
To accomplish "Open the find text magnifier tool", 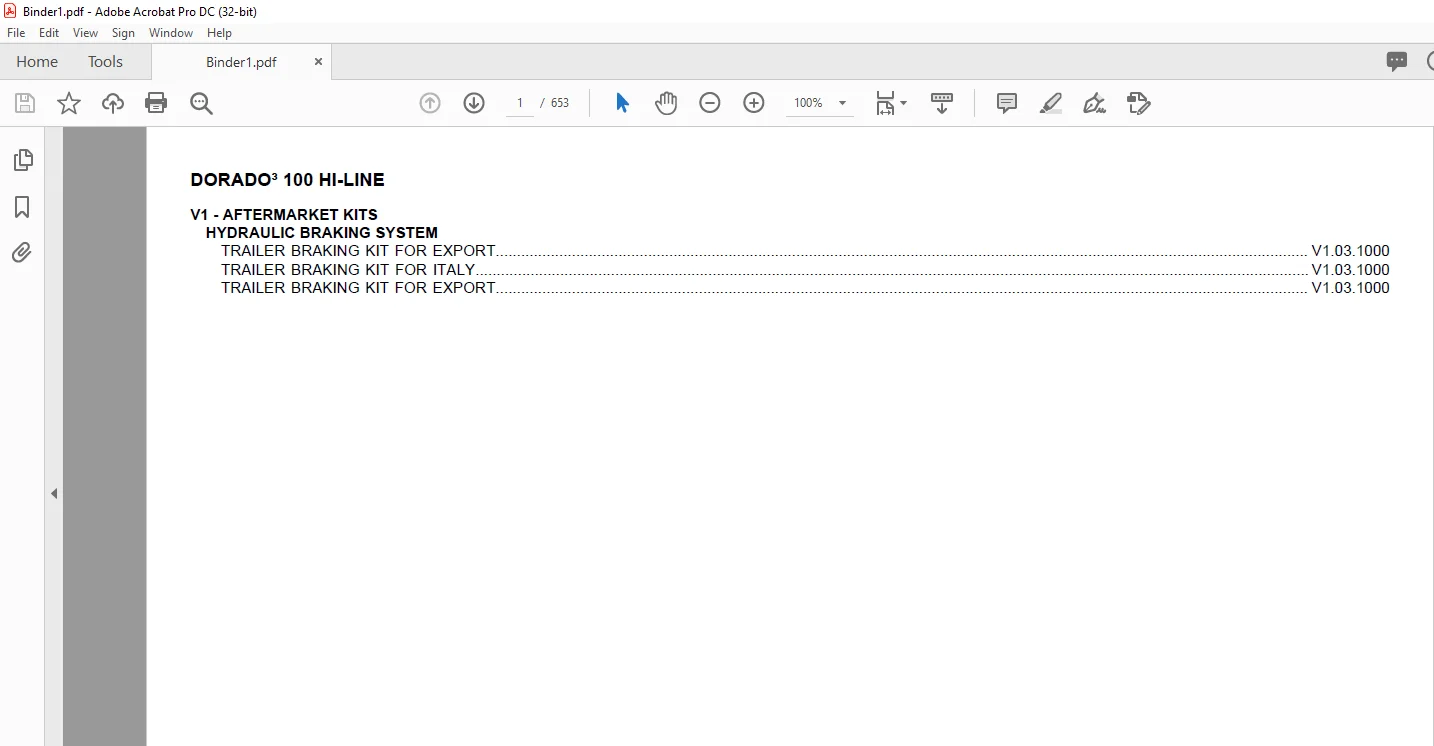I will (202, 103).
